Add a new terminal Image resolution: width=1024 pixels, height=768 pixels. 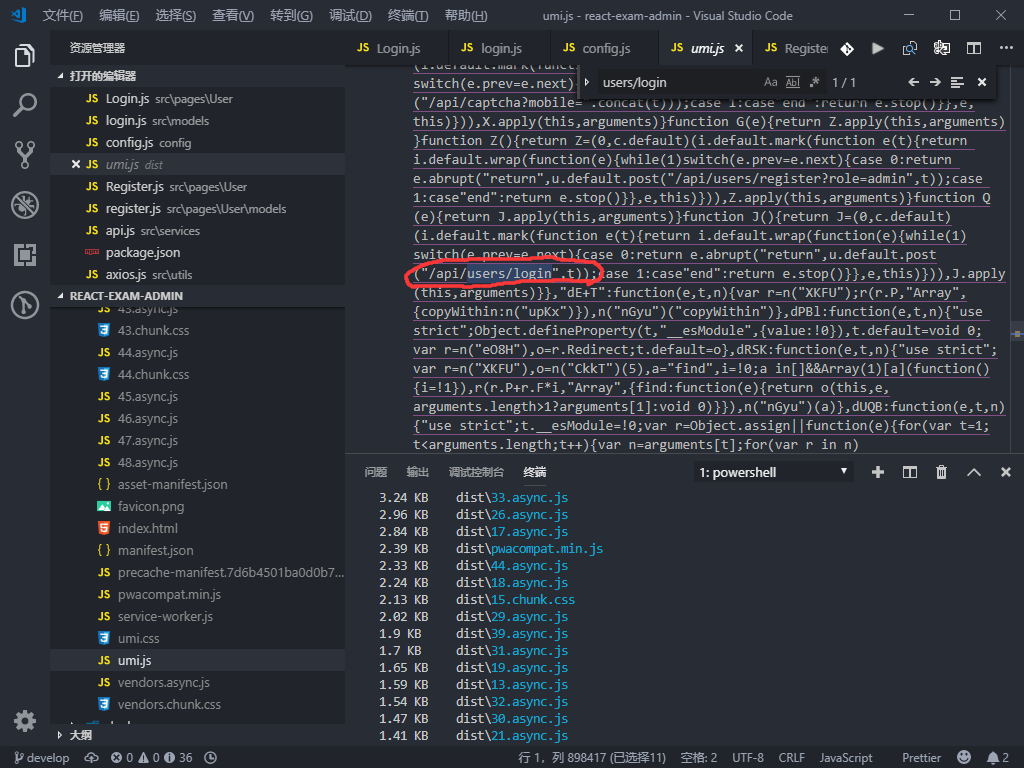point(878,472)
